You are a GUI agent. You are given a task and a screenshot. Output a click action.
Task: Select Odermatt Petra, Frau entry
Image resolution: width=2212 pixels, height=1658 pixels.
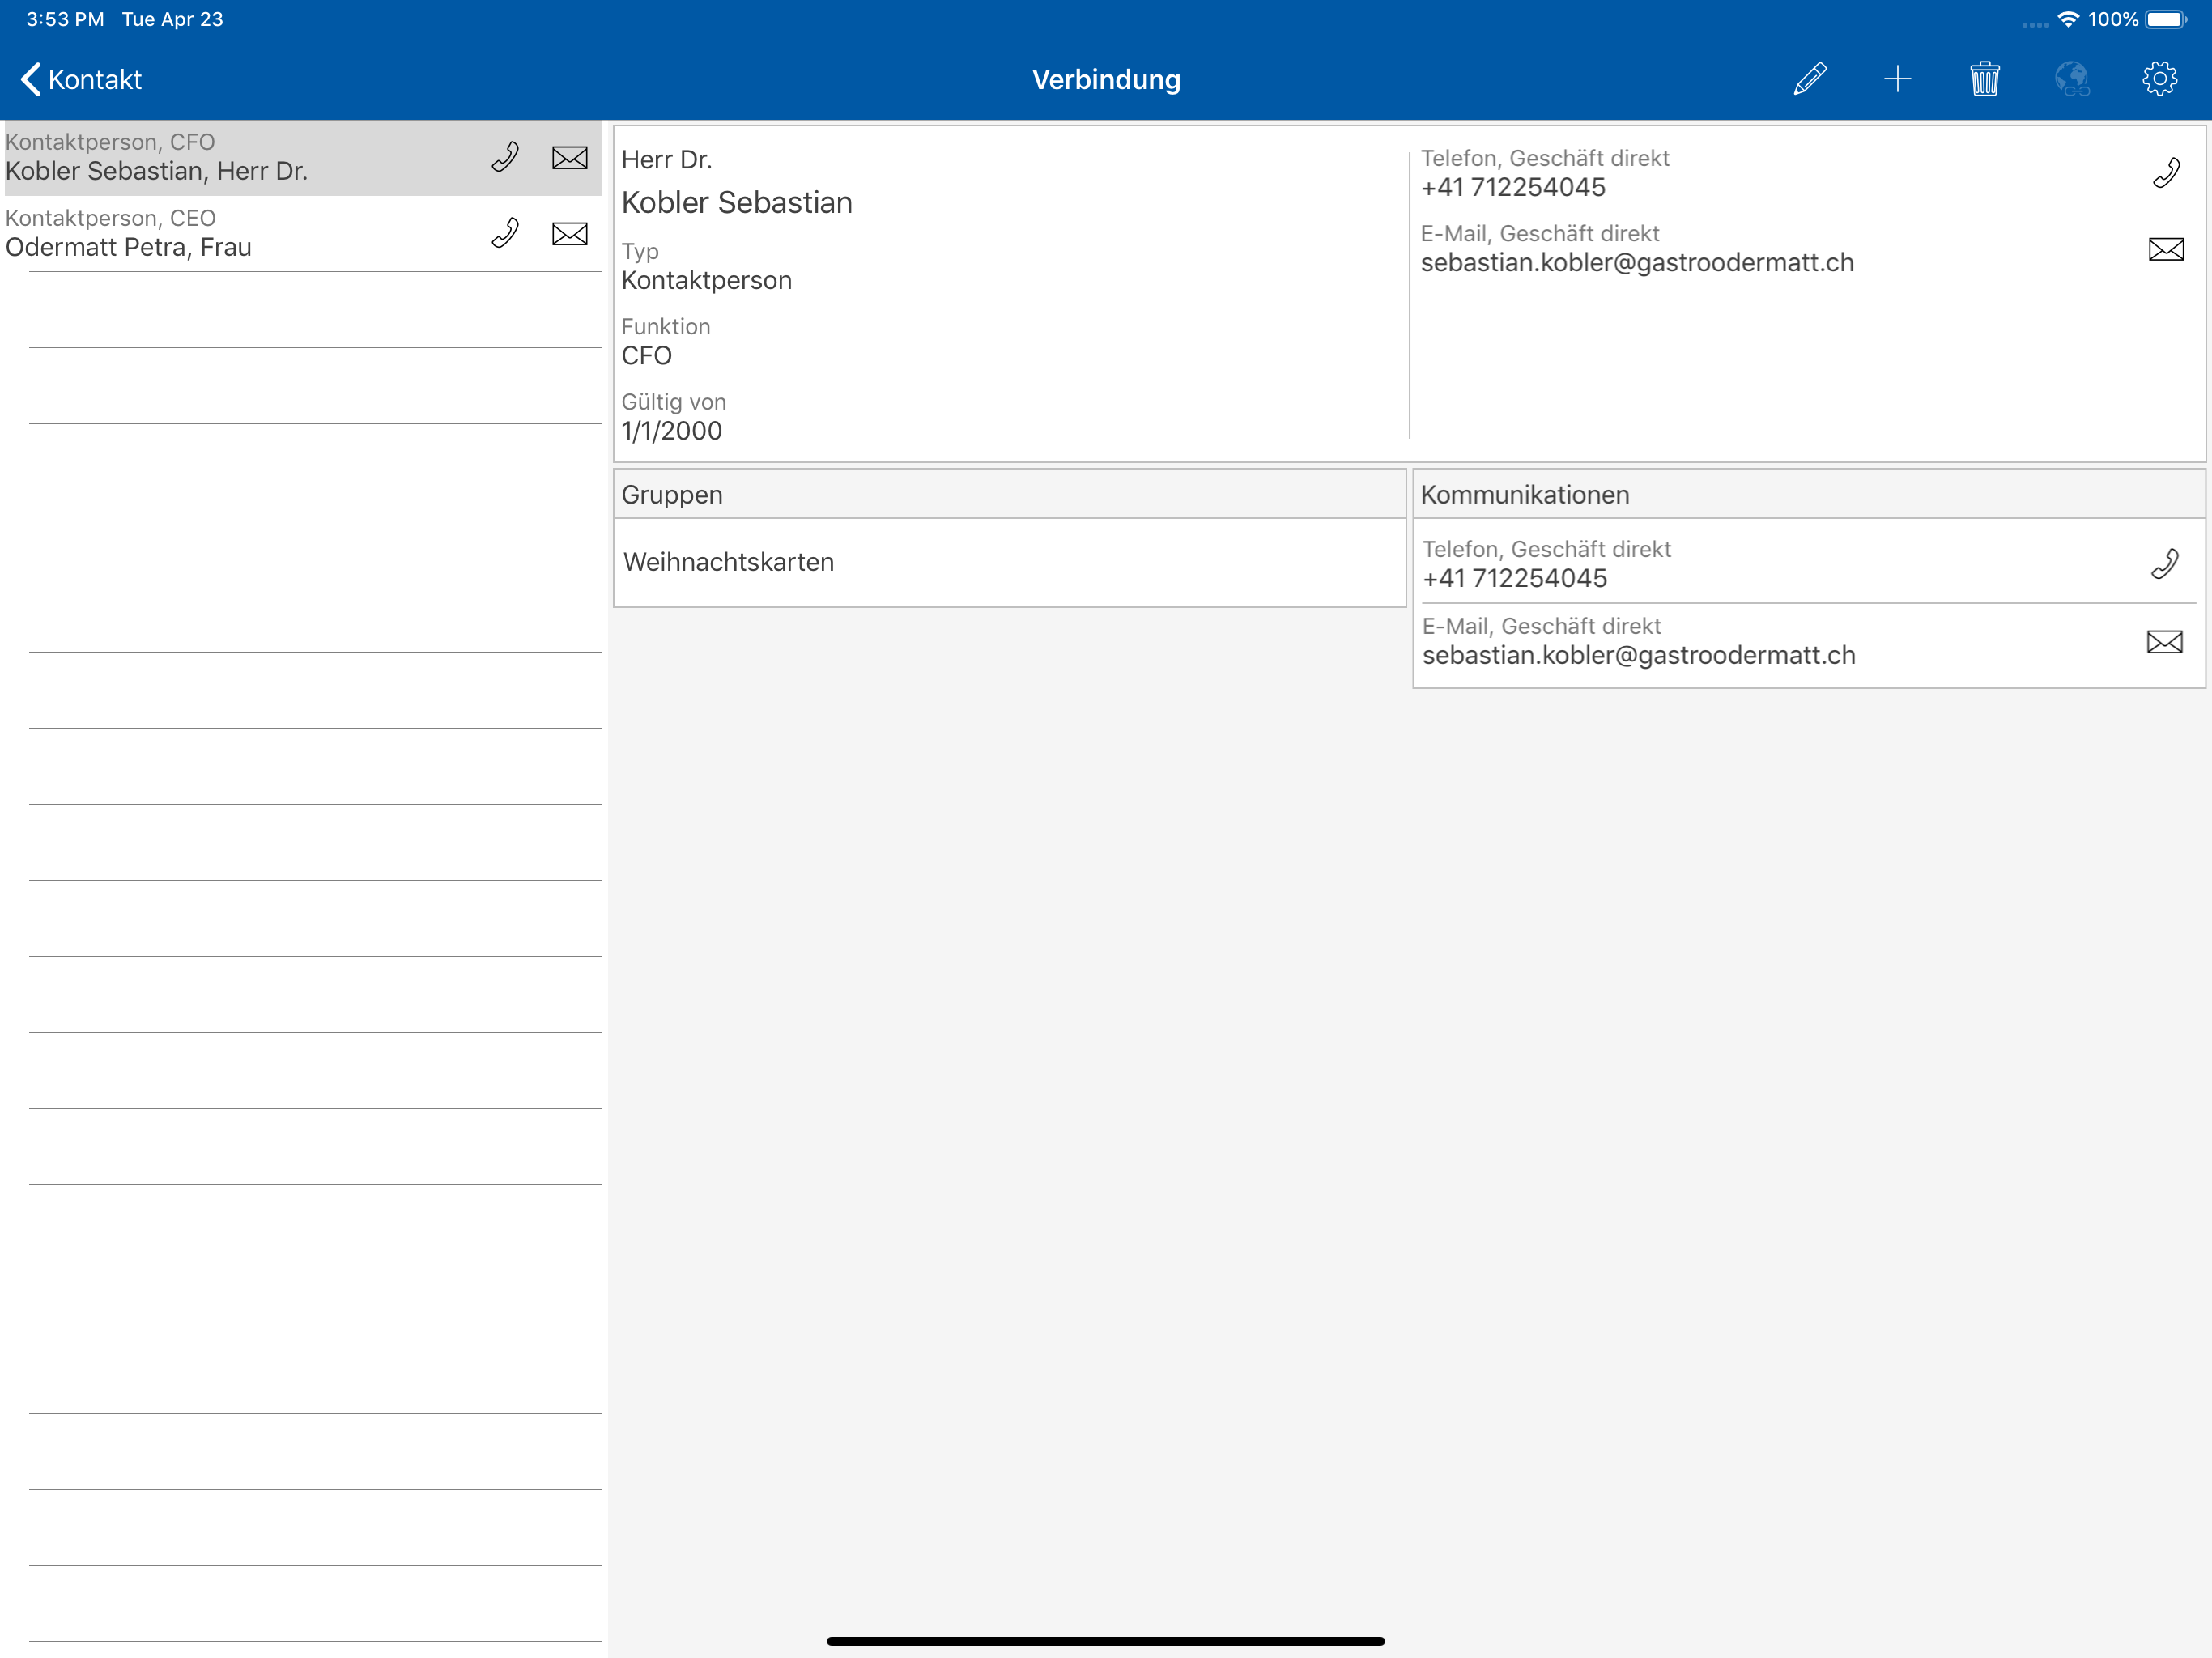(301, 234)
